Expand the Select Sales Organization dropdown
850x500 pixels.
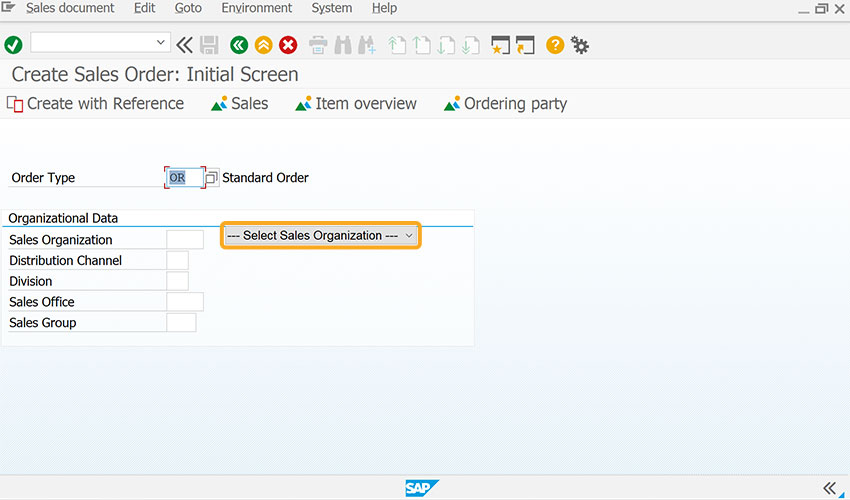tap(320, 235)
